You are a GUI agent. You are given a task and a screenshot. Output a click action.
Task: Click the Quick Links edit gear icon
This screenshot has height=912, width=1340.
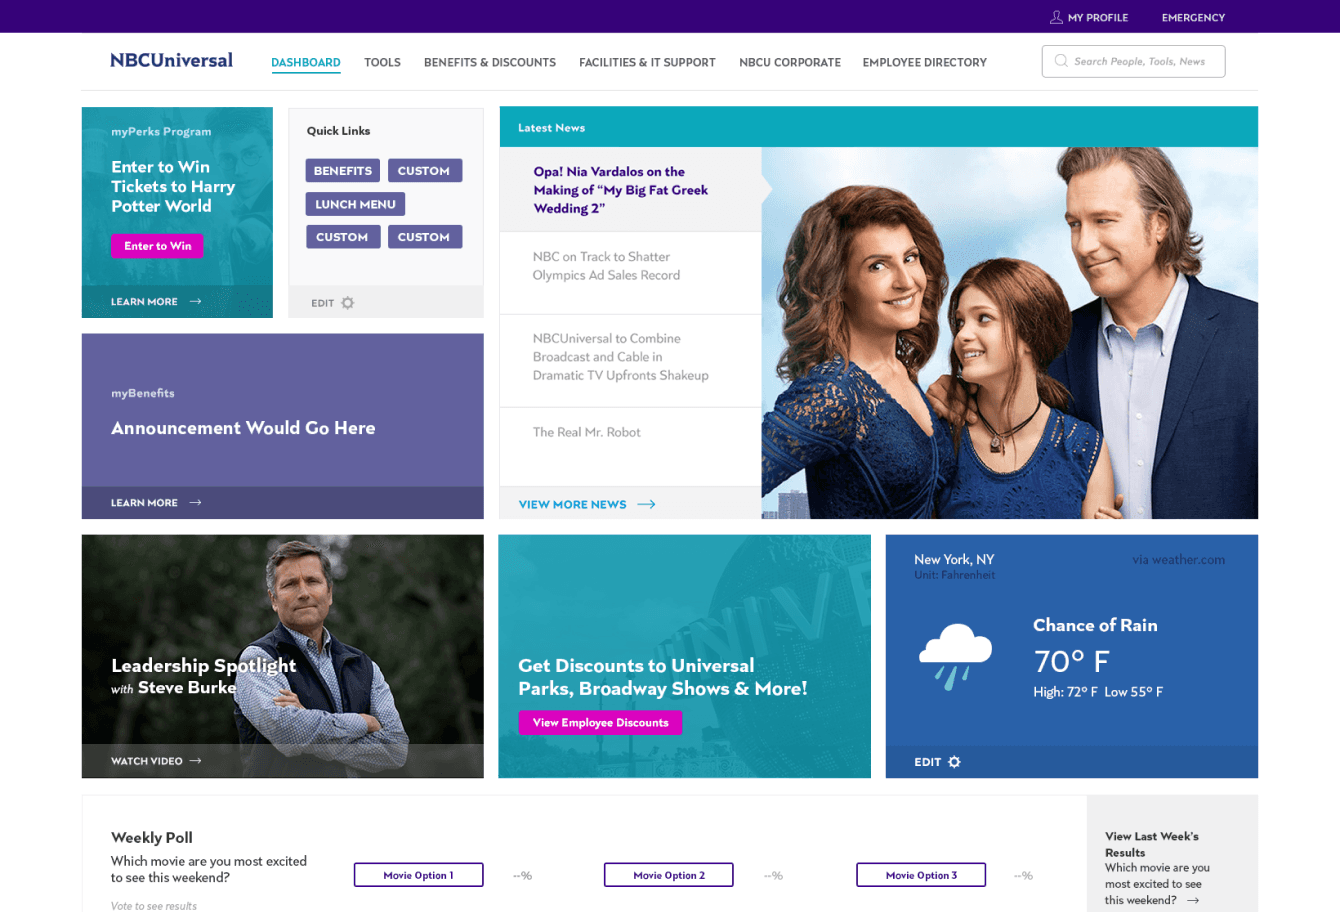point(347,303)
